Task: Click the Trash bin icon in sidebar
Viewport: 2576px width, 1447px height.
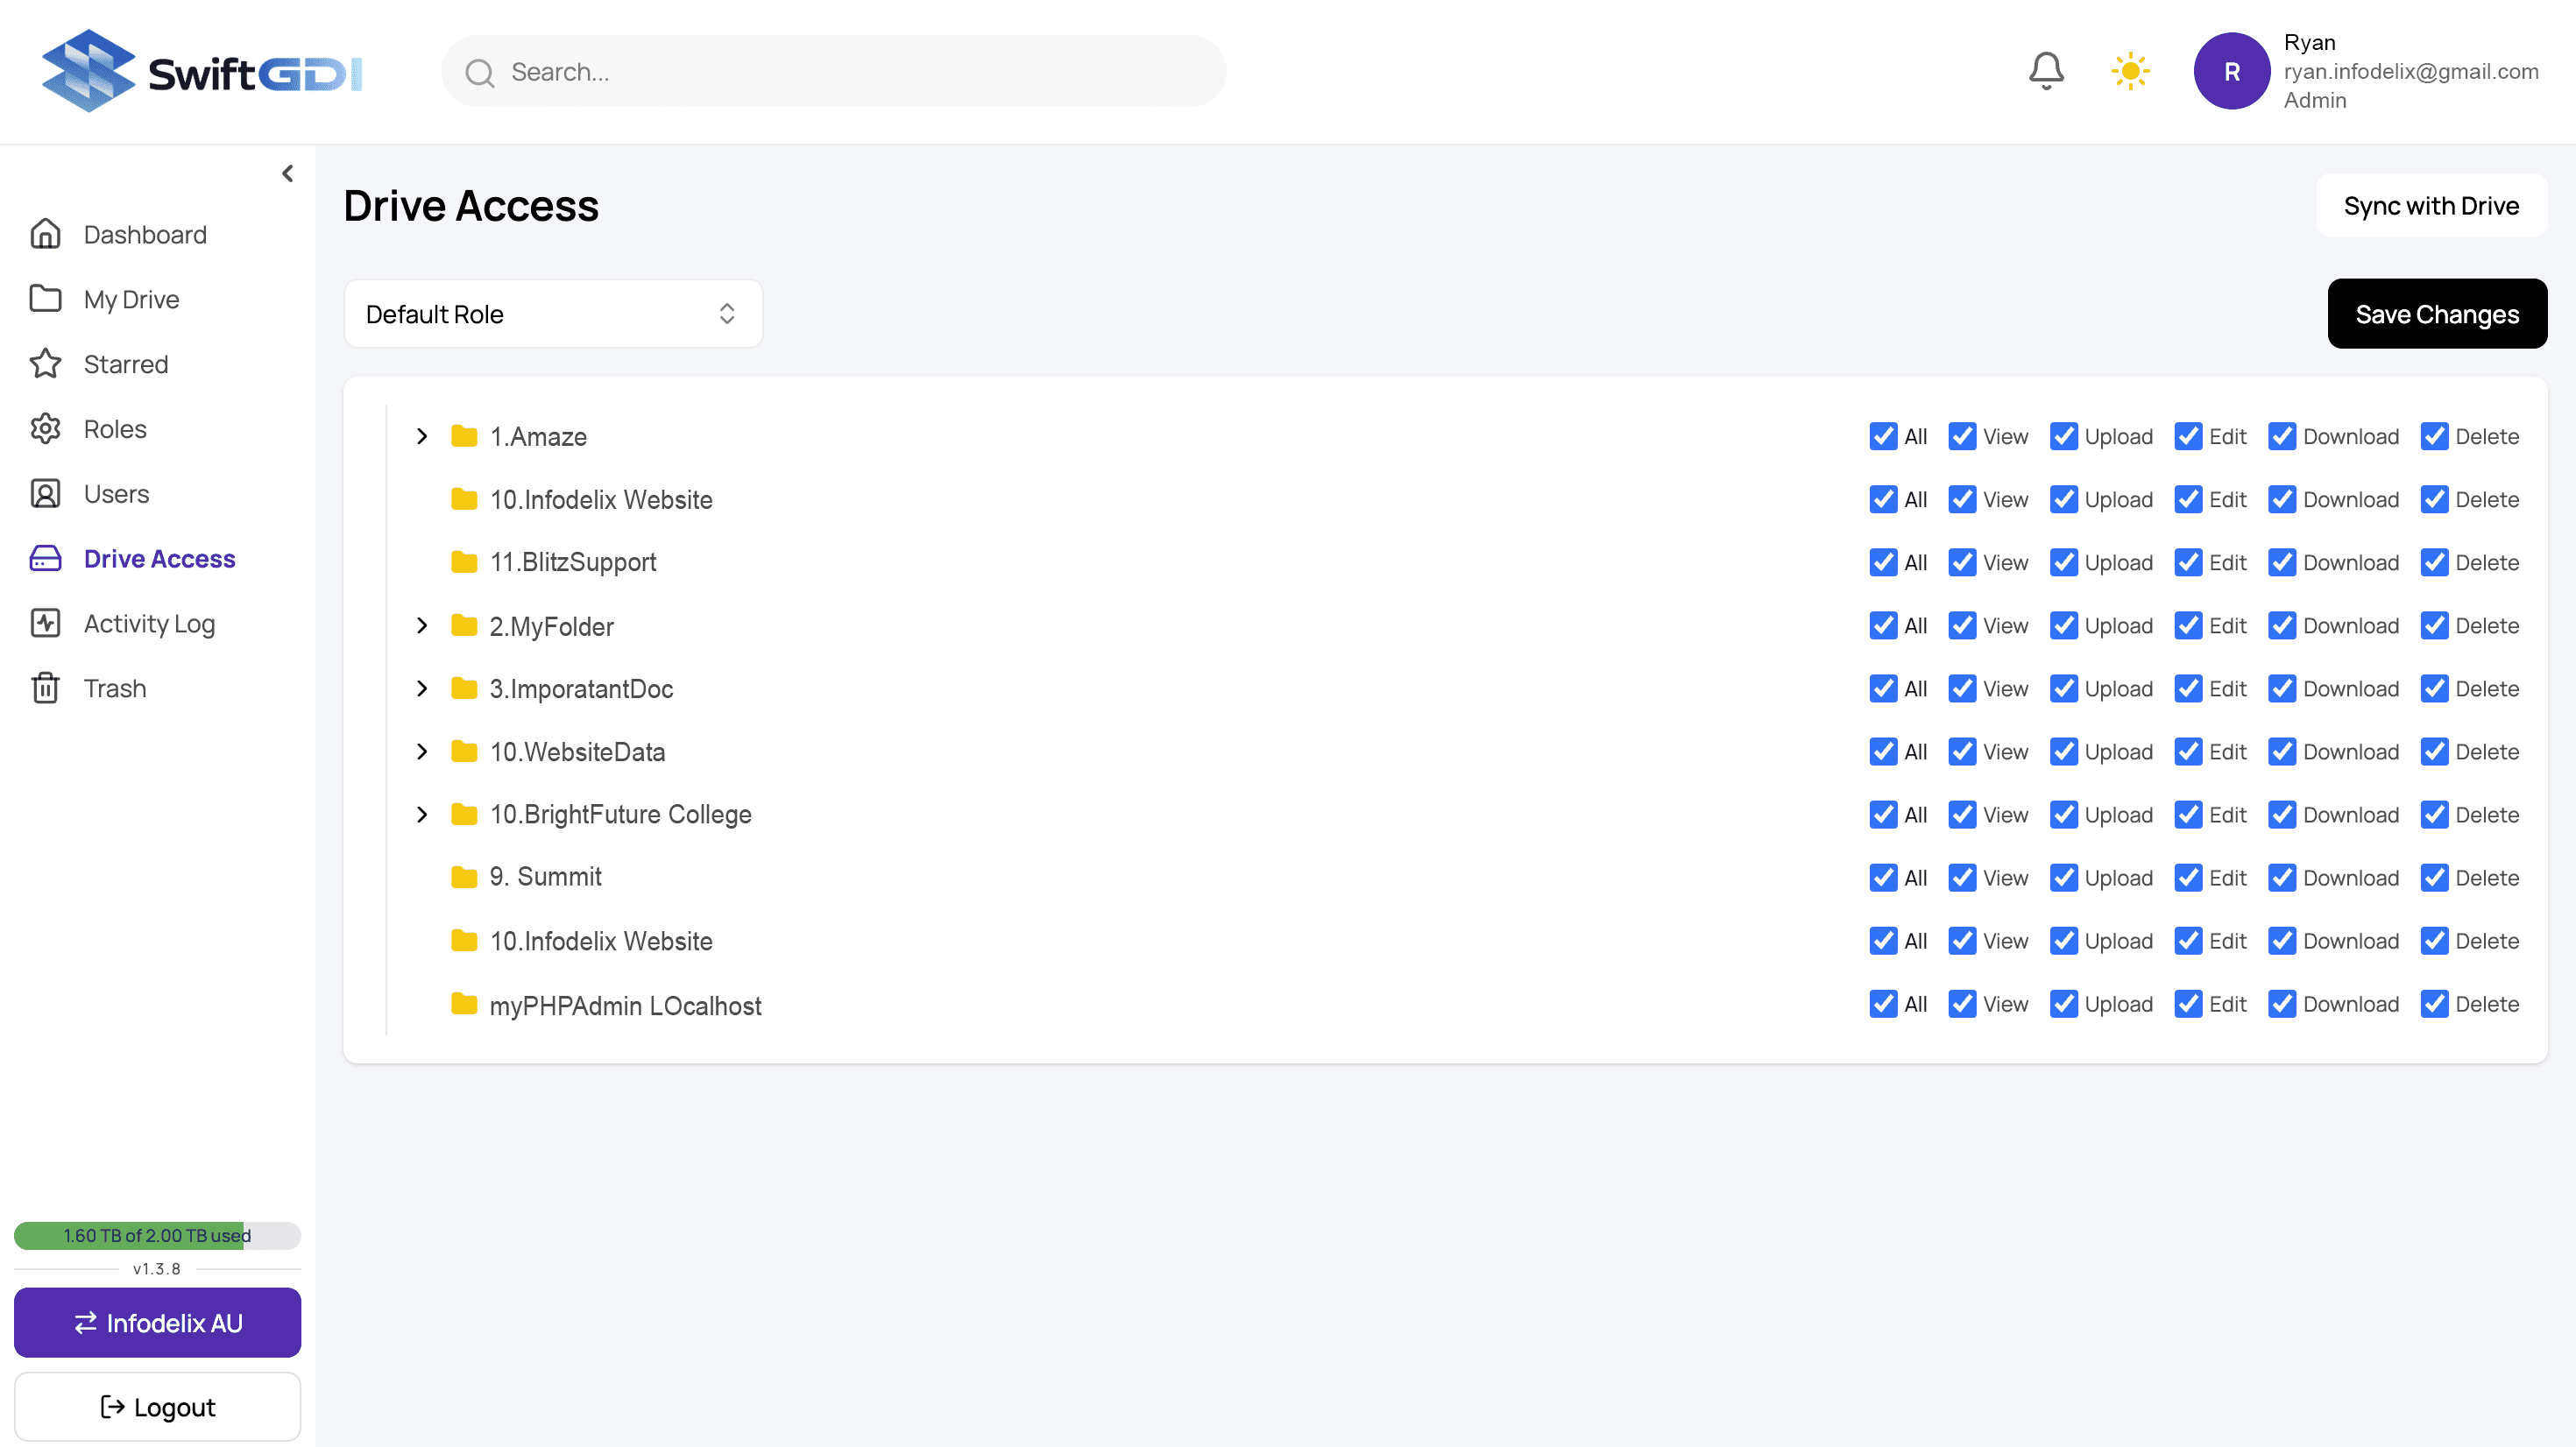Action: point(45,688)
